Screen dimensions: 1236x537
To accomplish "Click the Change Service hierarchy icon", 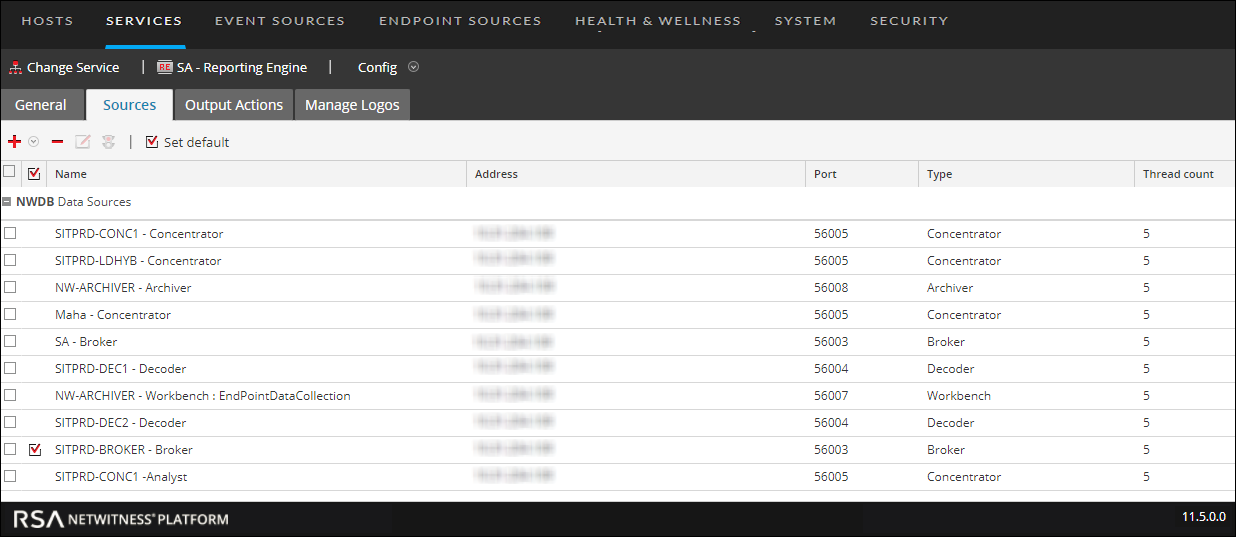I will (x=15, y=68).
